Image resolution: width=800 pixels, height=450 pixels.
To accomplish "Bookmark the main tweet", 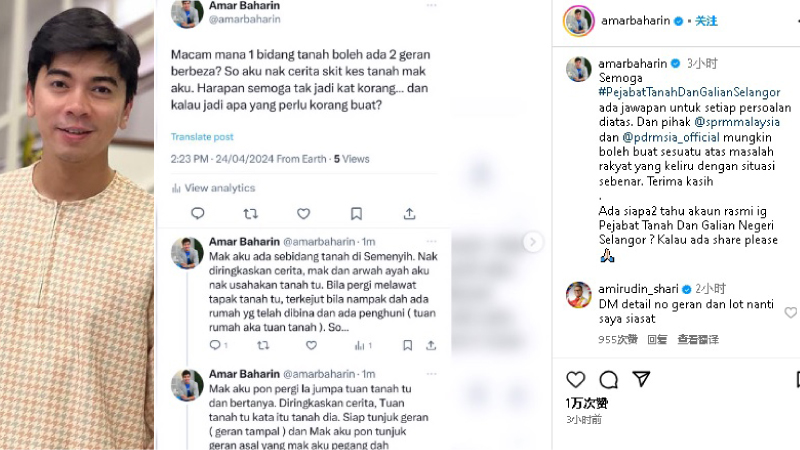I will click(357, 213).
